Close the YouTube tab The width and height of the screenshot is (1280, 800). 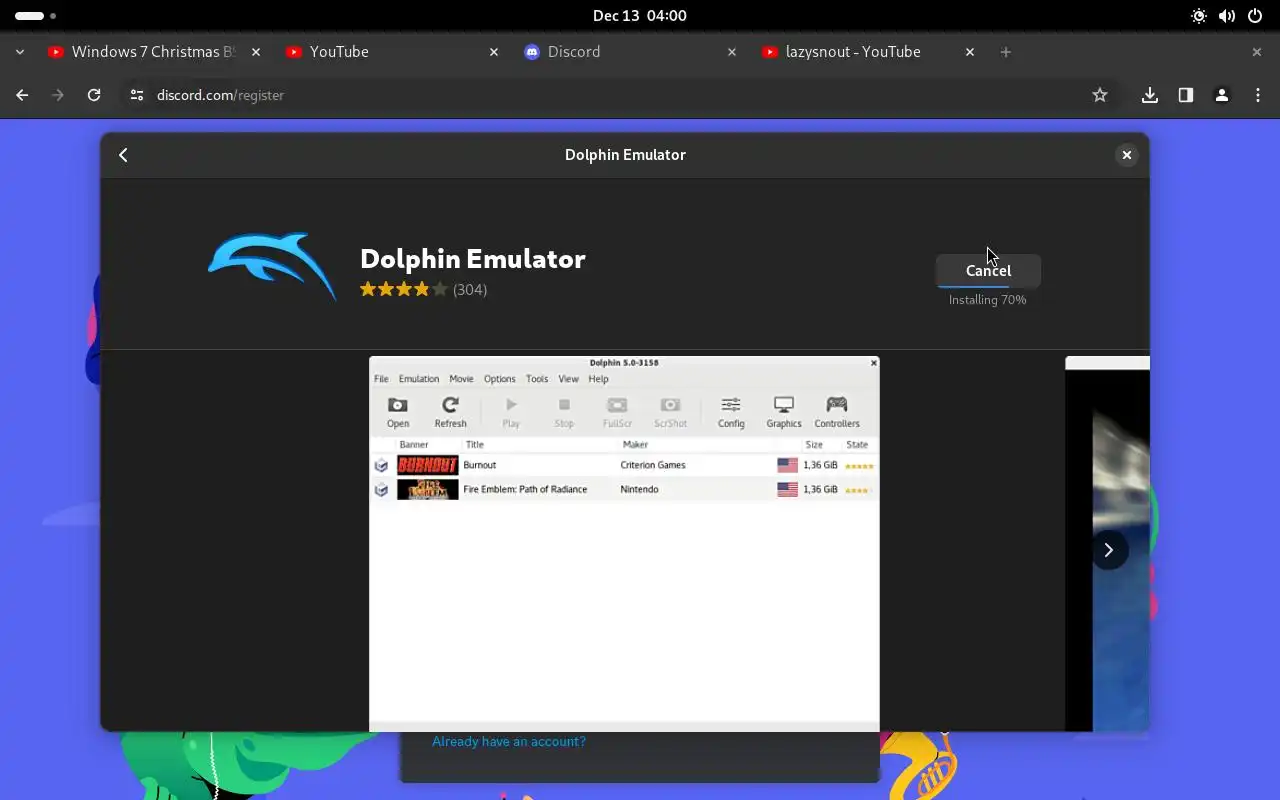tap(493, 52)
